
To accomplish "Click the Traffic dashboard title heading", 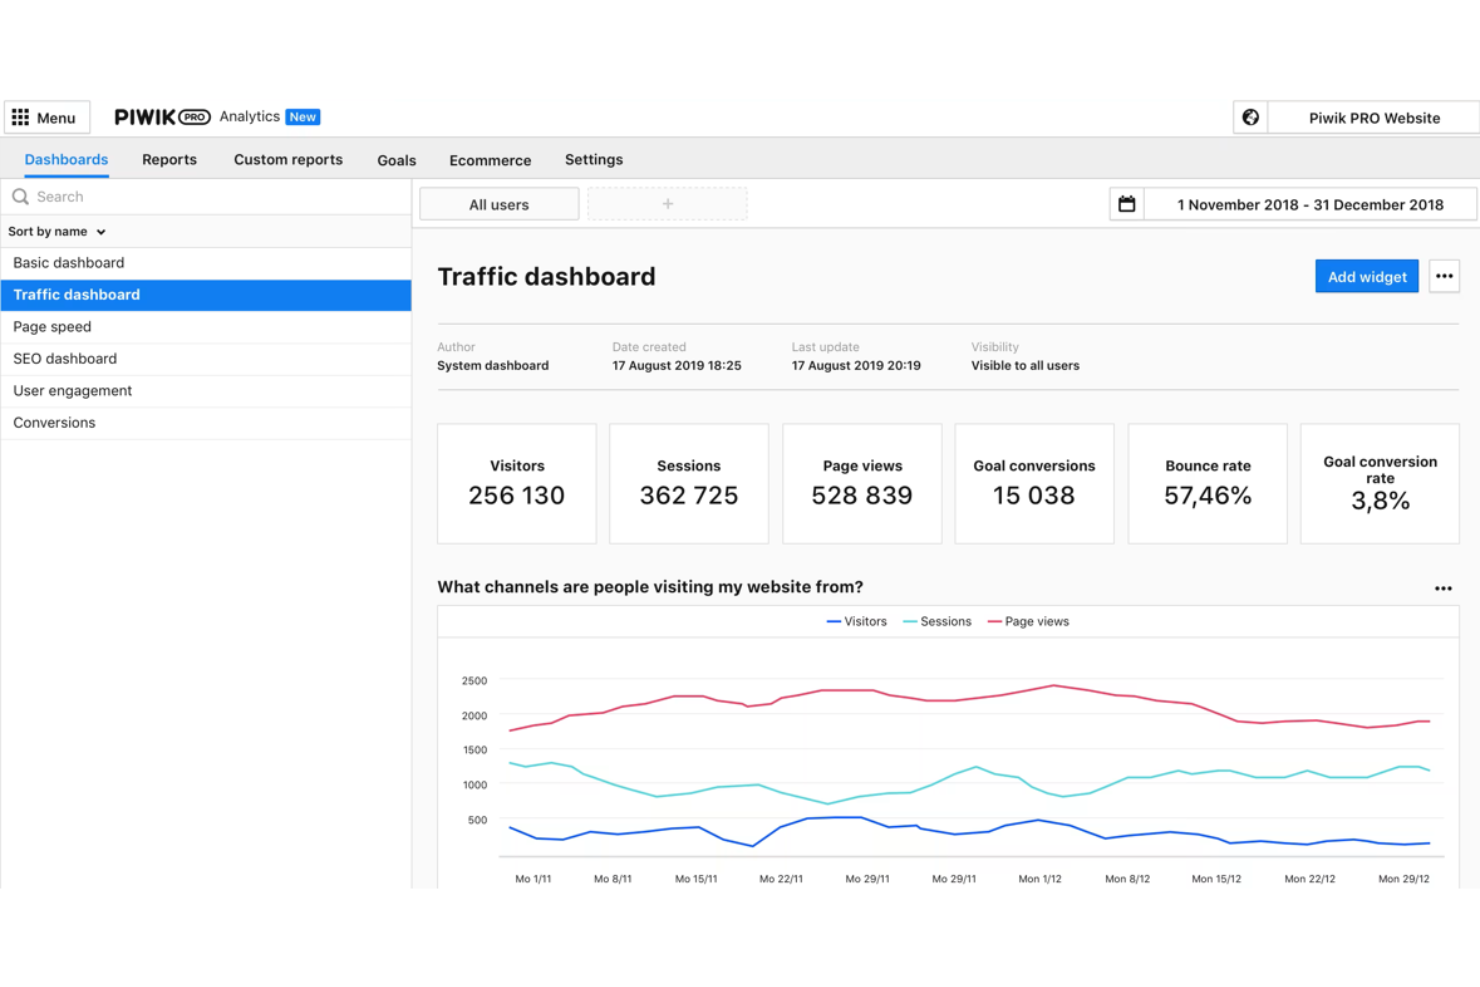I will pos(547,277).
